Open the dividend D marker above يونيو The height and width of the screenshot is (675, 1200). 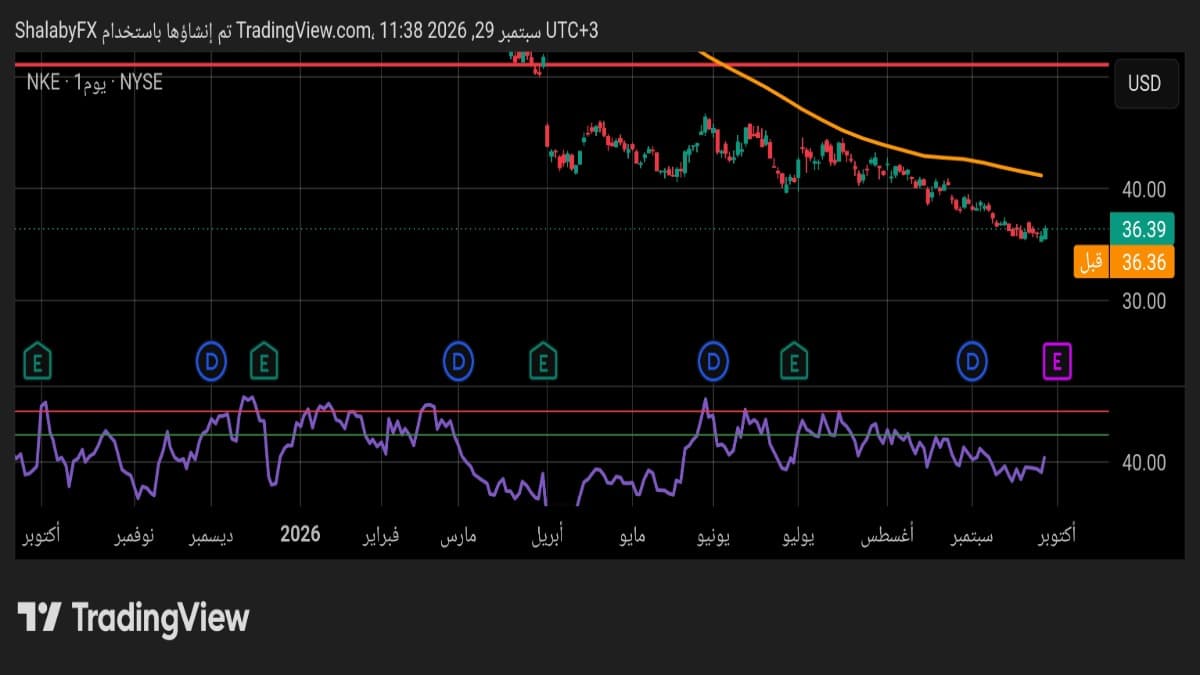[714, 360]
